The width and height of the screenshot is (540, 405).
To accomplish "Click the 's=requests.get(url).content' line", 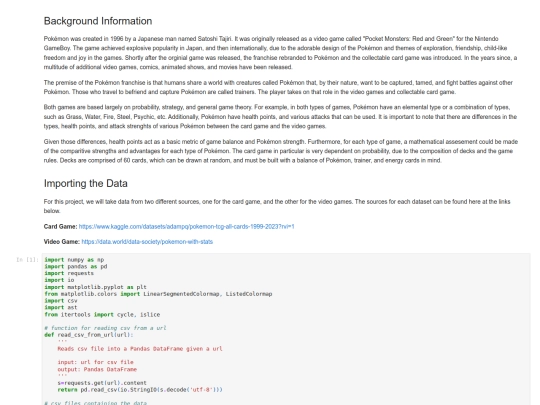I will click(x=102, y=383).
